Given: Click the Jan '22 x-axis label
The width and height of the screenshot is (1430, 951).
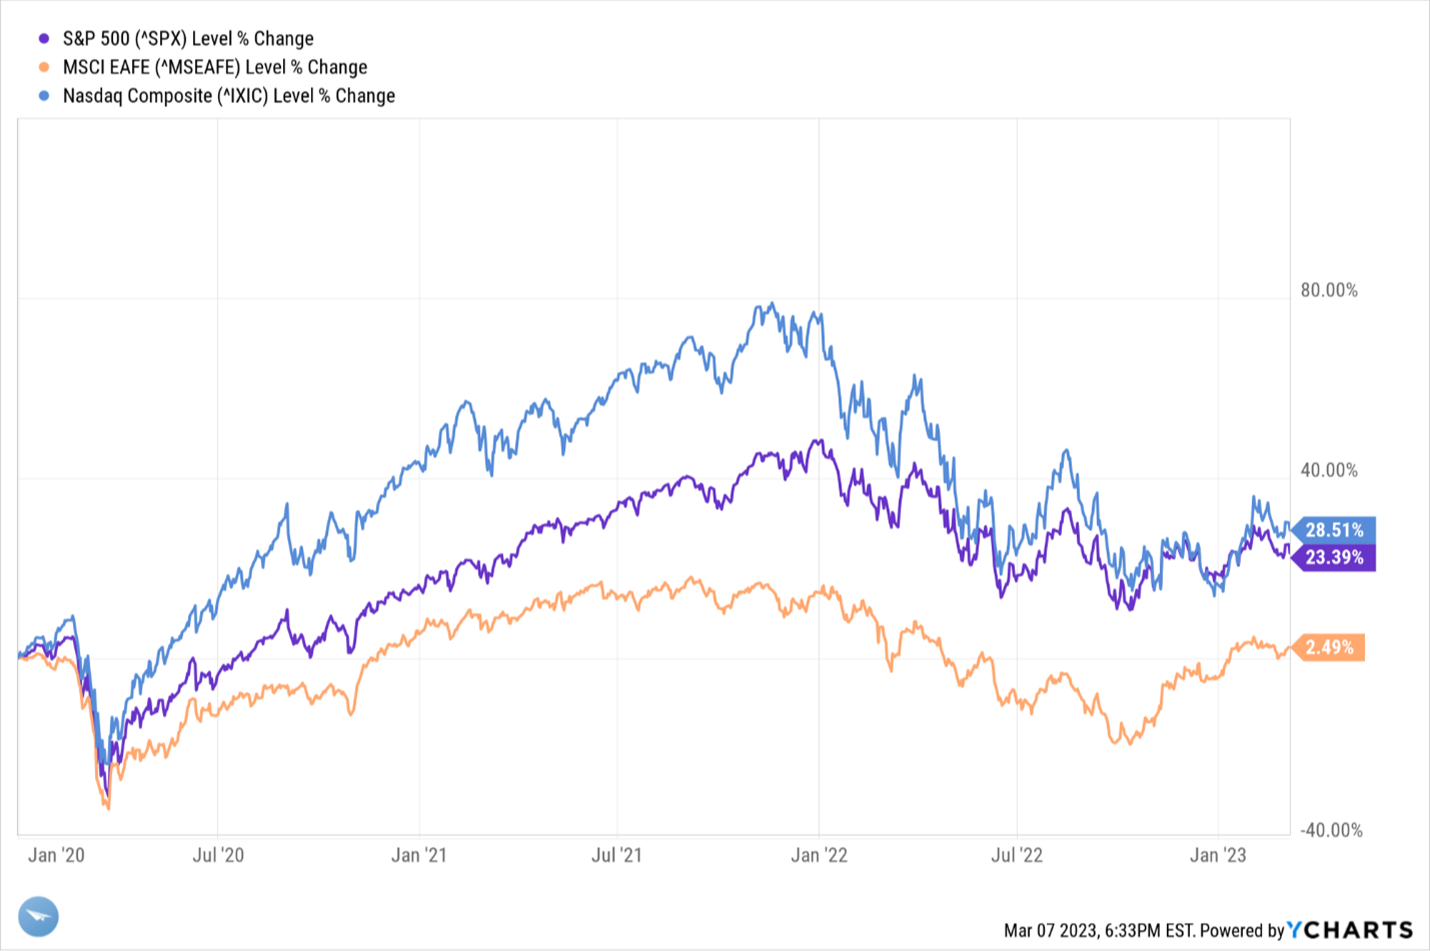Looking at the screenshot, I should 819,855.
